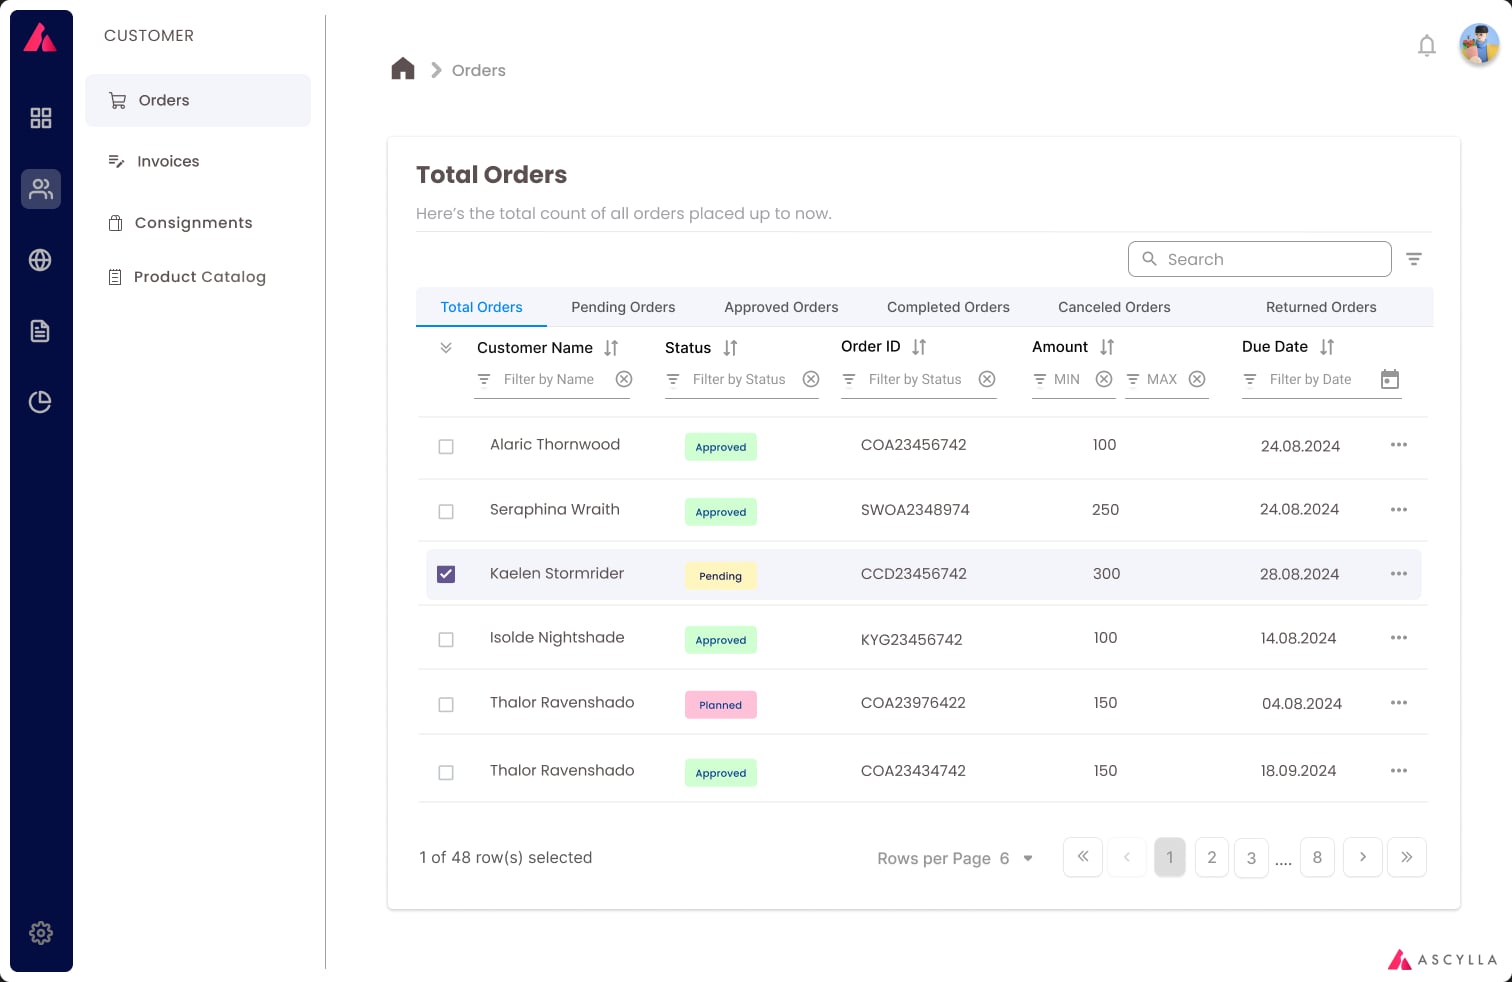Jump to page 8 of results

1317,857
